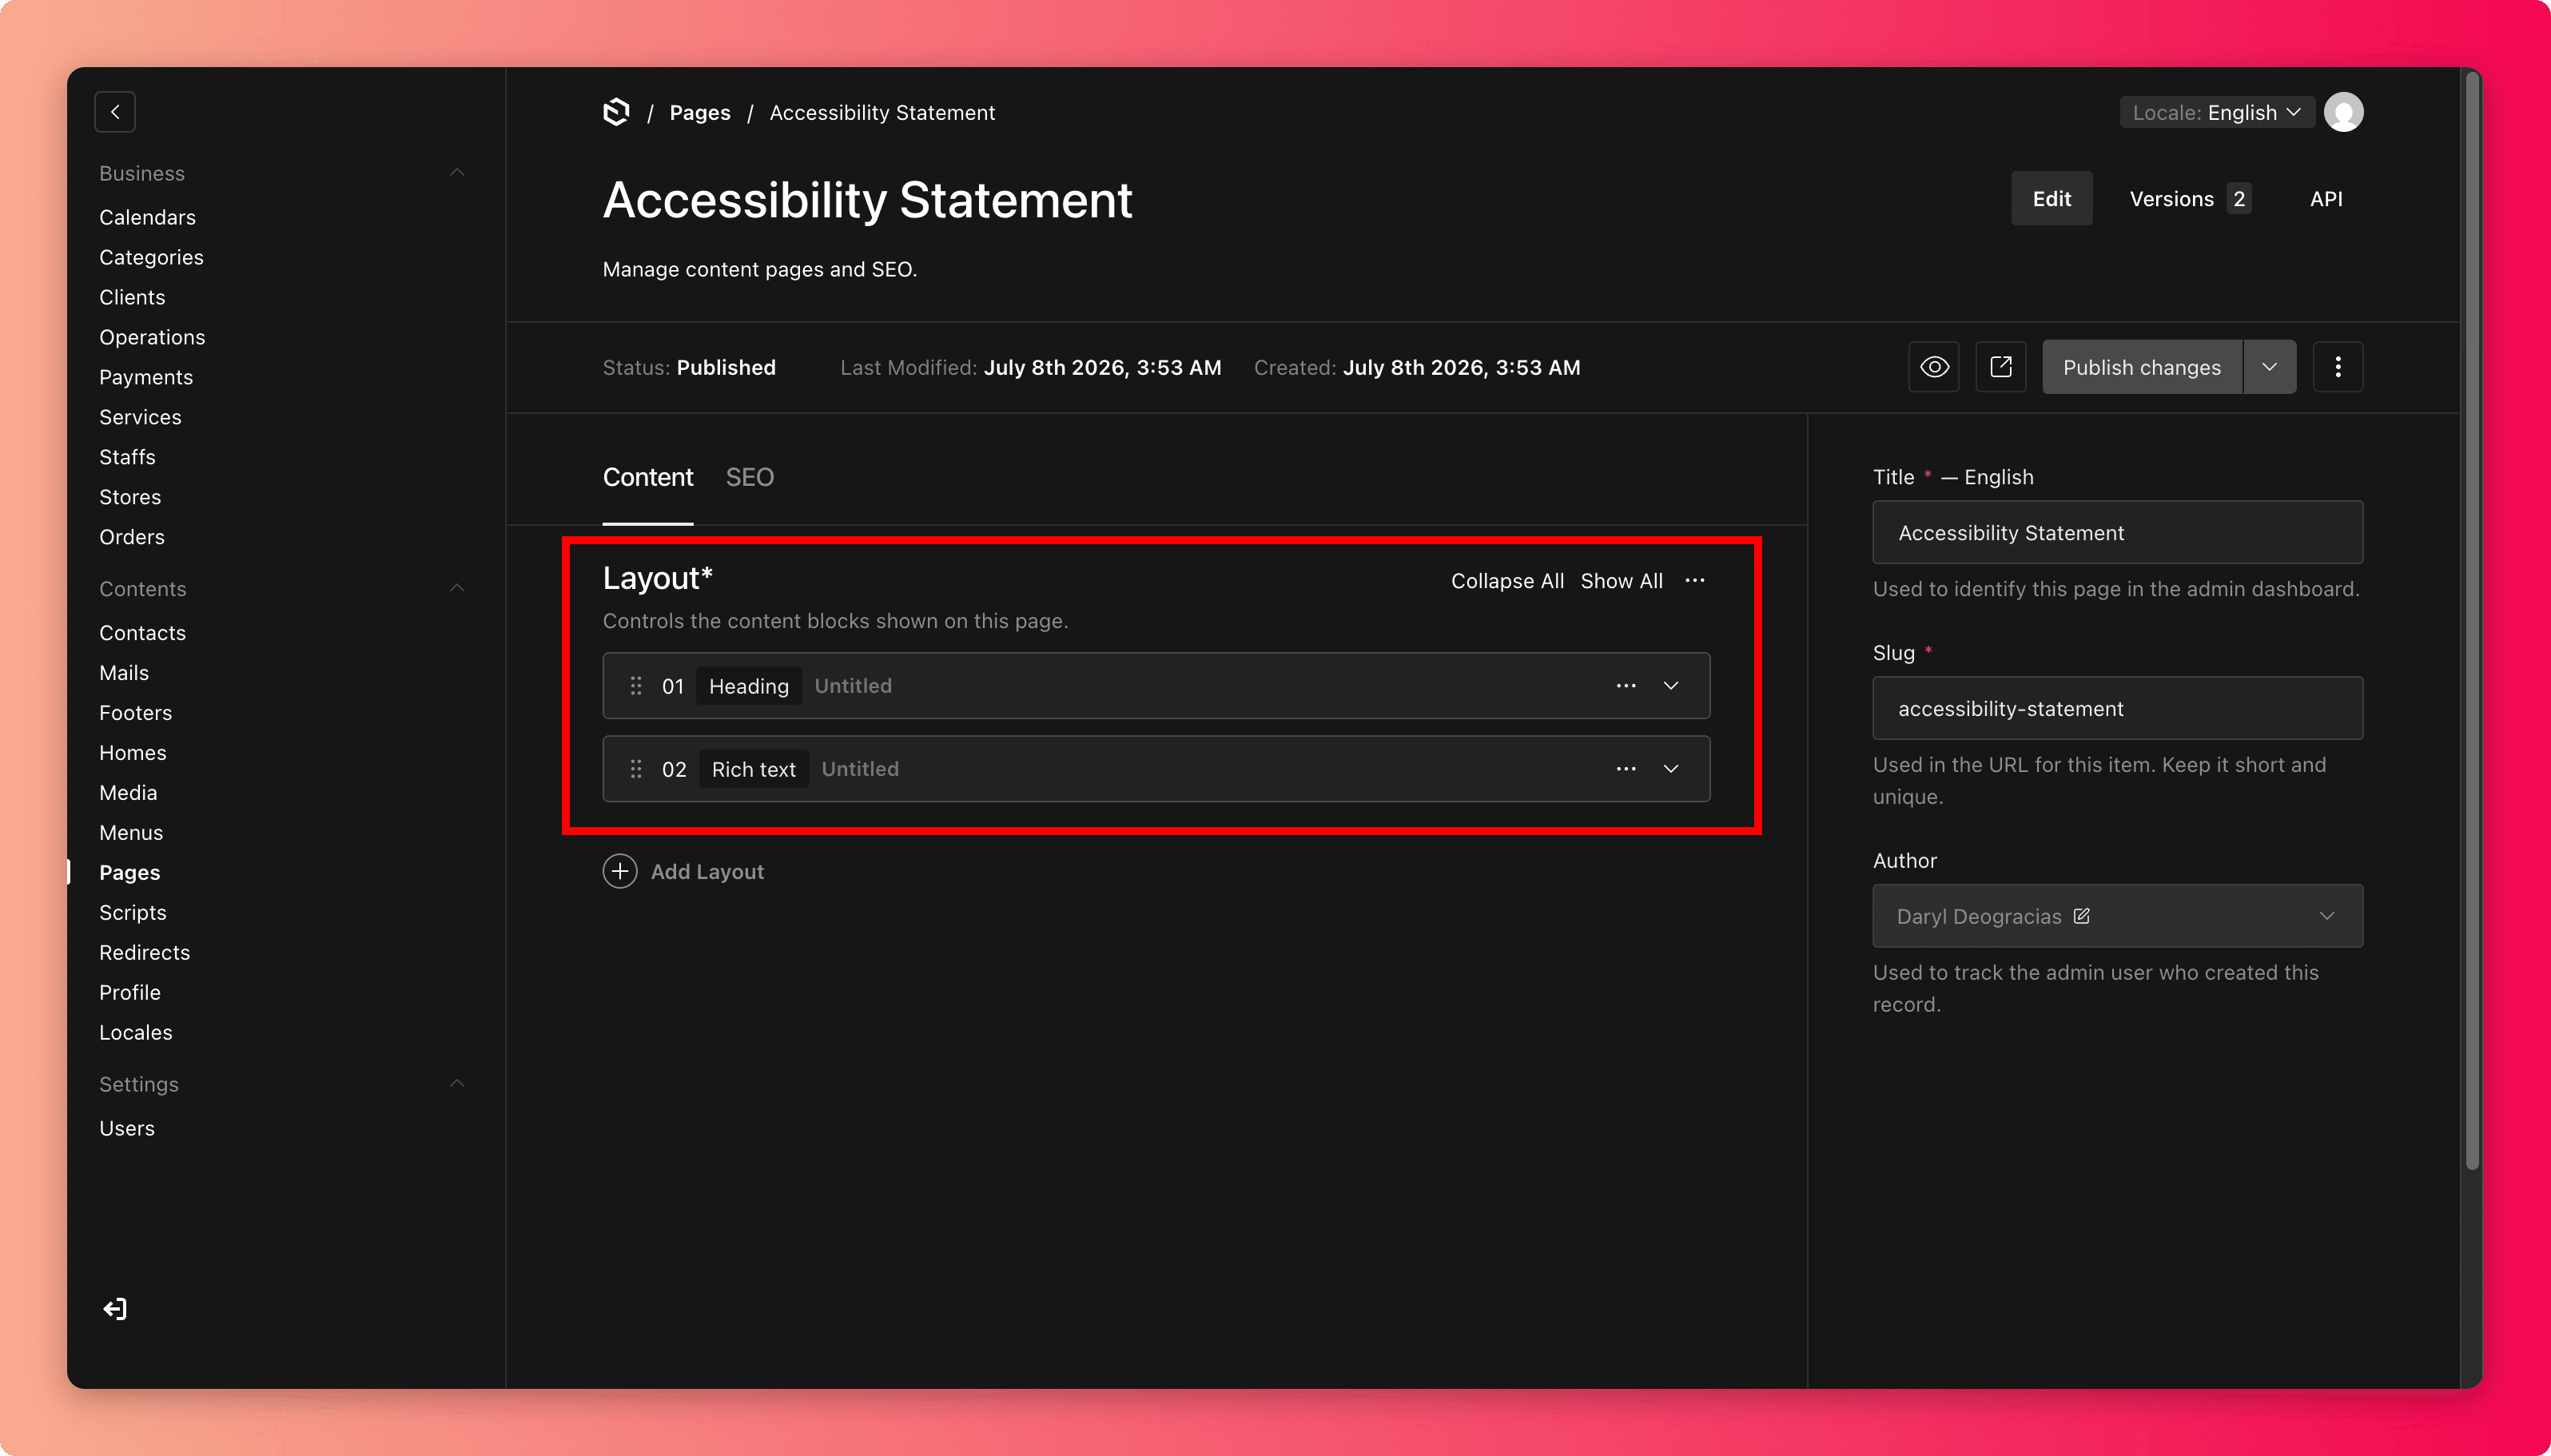Open Services in the sidebar
The height and width of the screenshot is (1456, 2551).
[140, 417]
